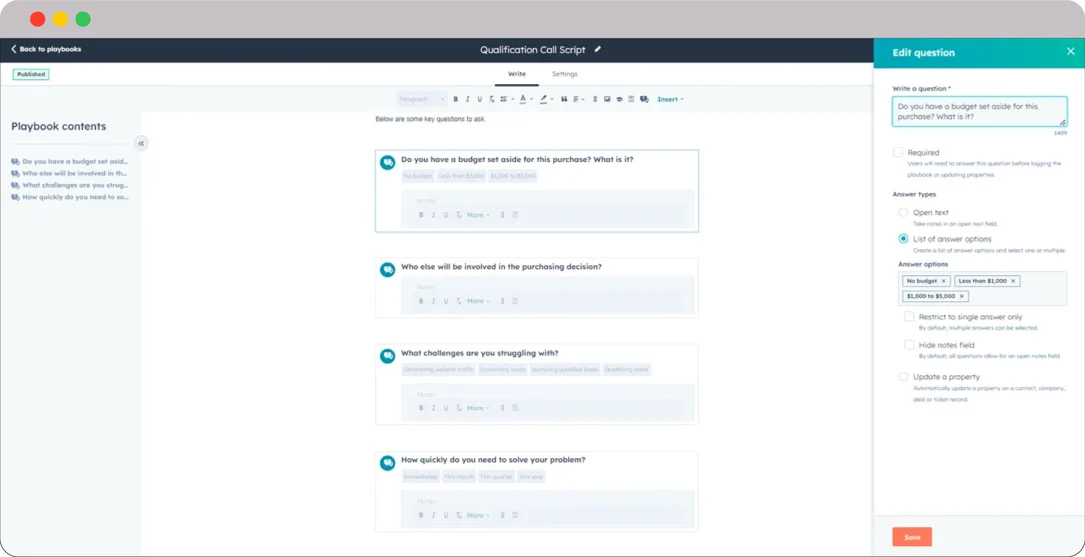Click the question icon of 'How quickly' card
The width and height of the screenshot is (1085, 557).
[388, 463]
